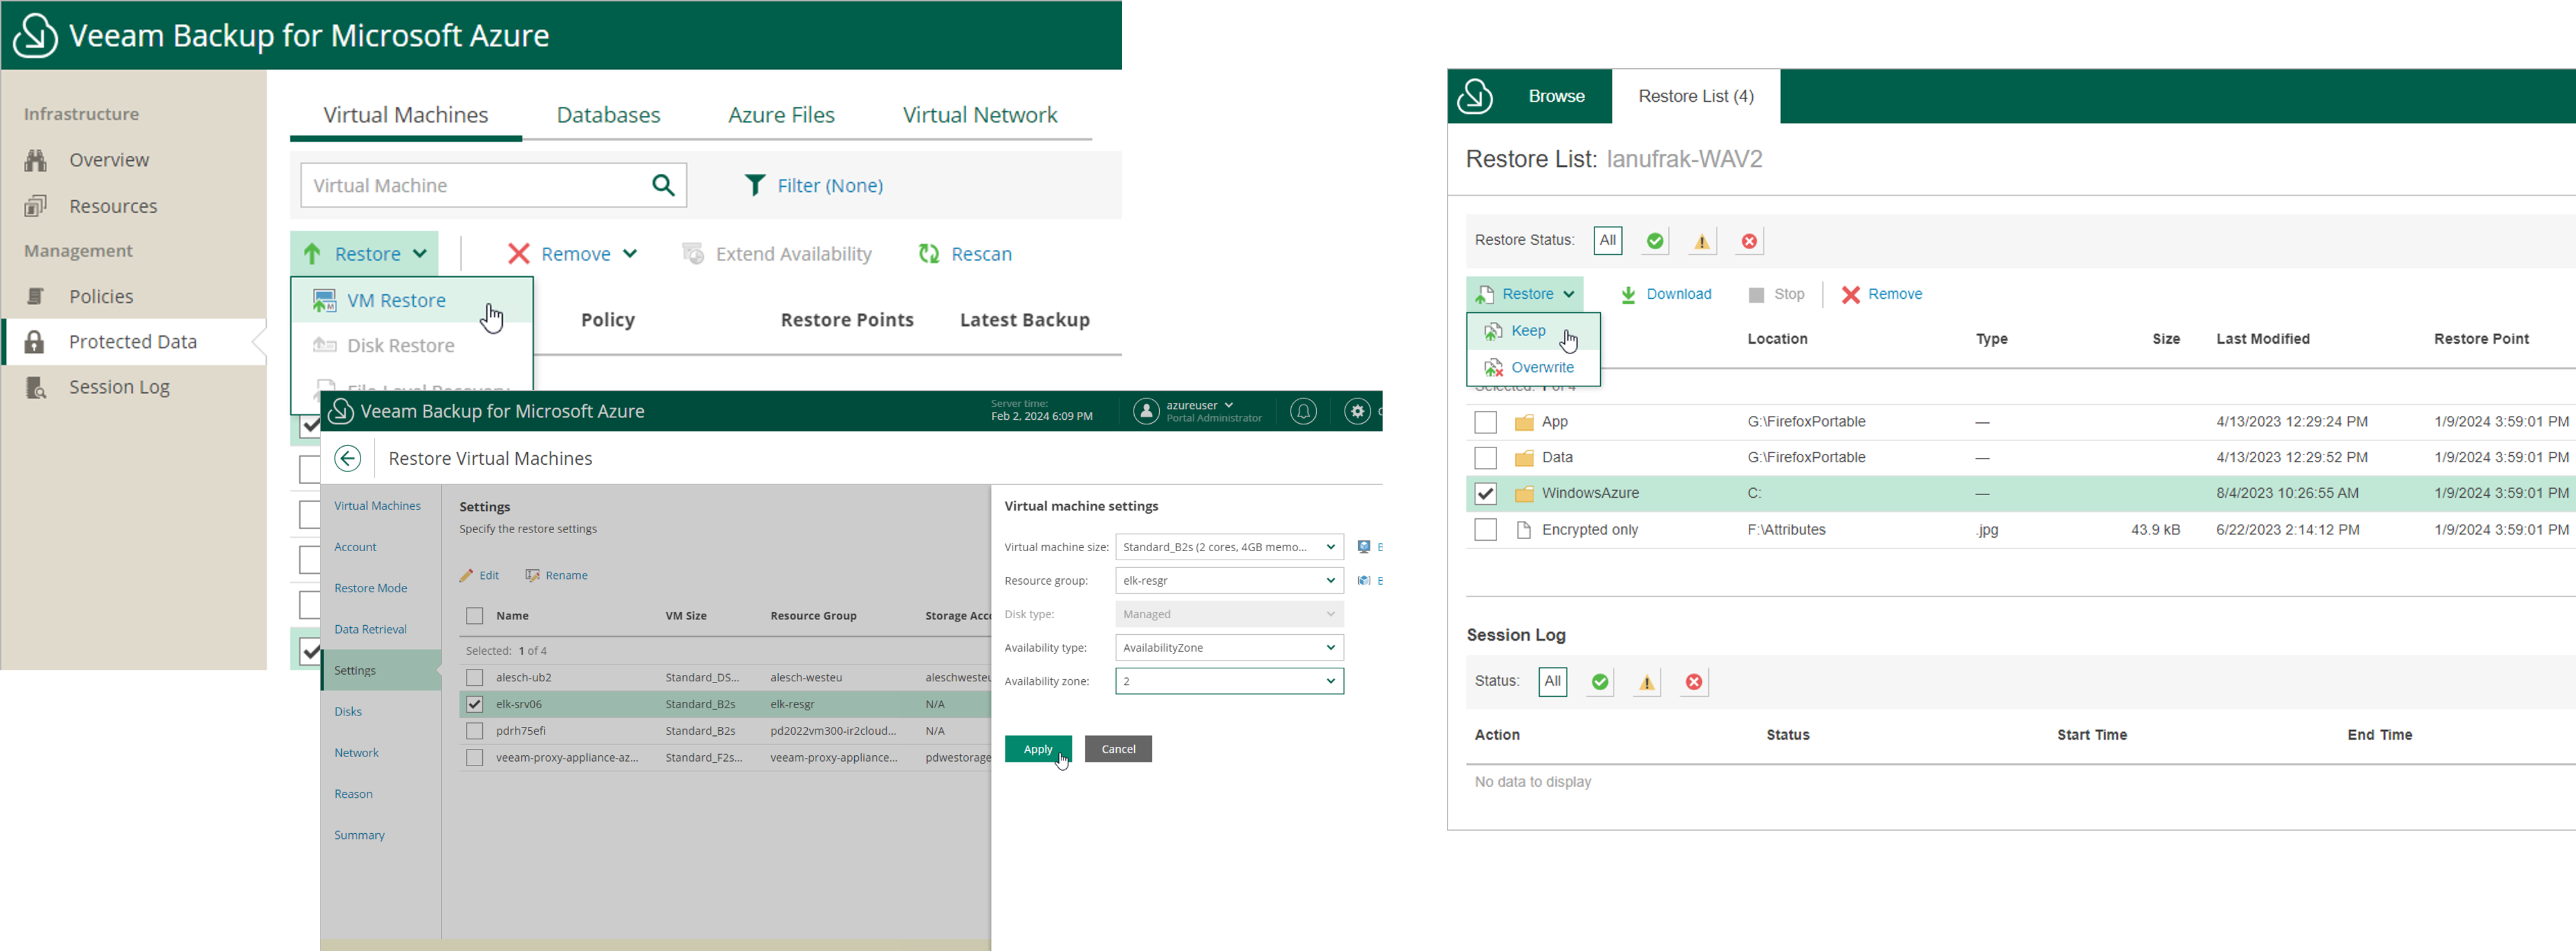The width and height of the screenshot is (2576, 951).
Task: Filter Session Log status by error
Action: coord(1694,682)
